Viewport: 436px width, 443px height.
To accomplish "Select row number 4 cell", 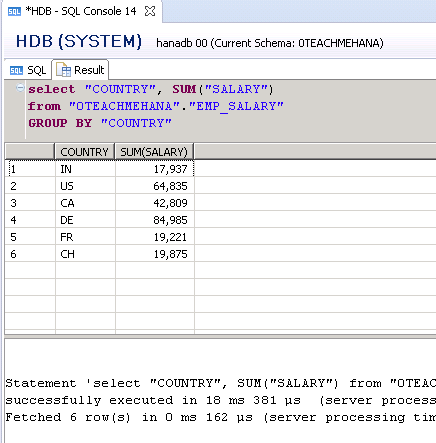I will [x=30, y=220].
